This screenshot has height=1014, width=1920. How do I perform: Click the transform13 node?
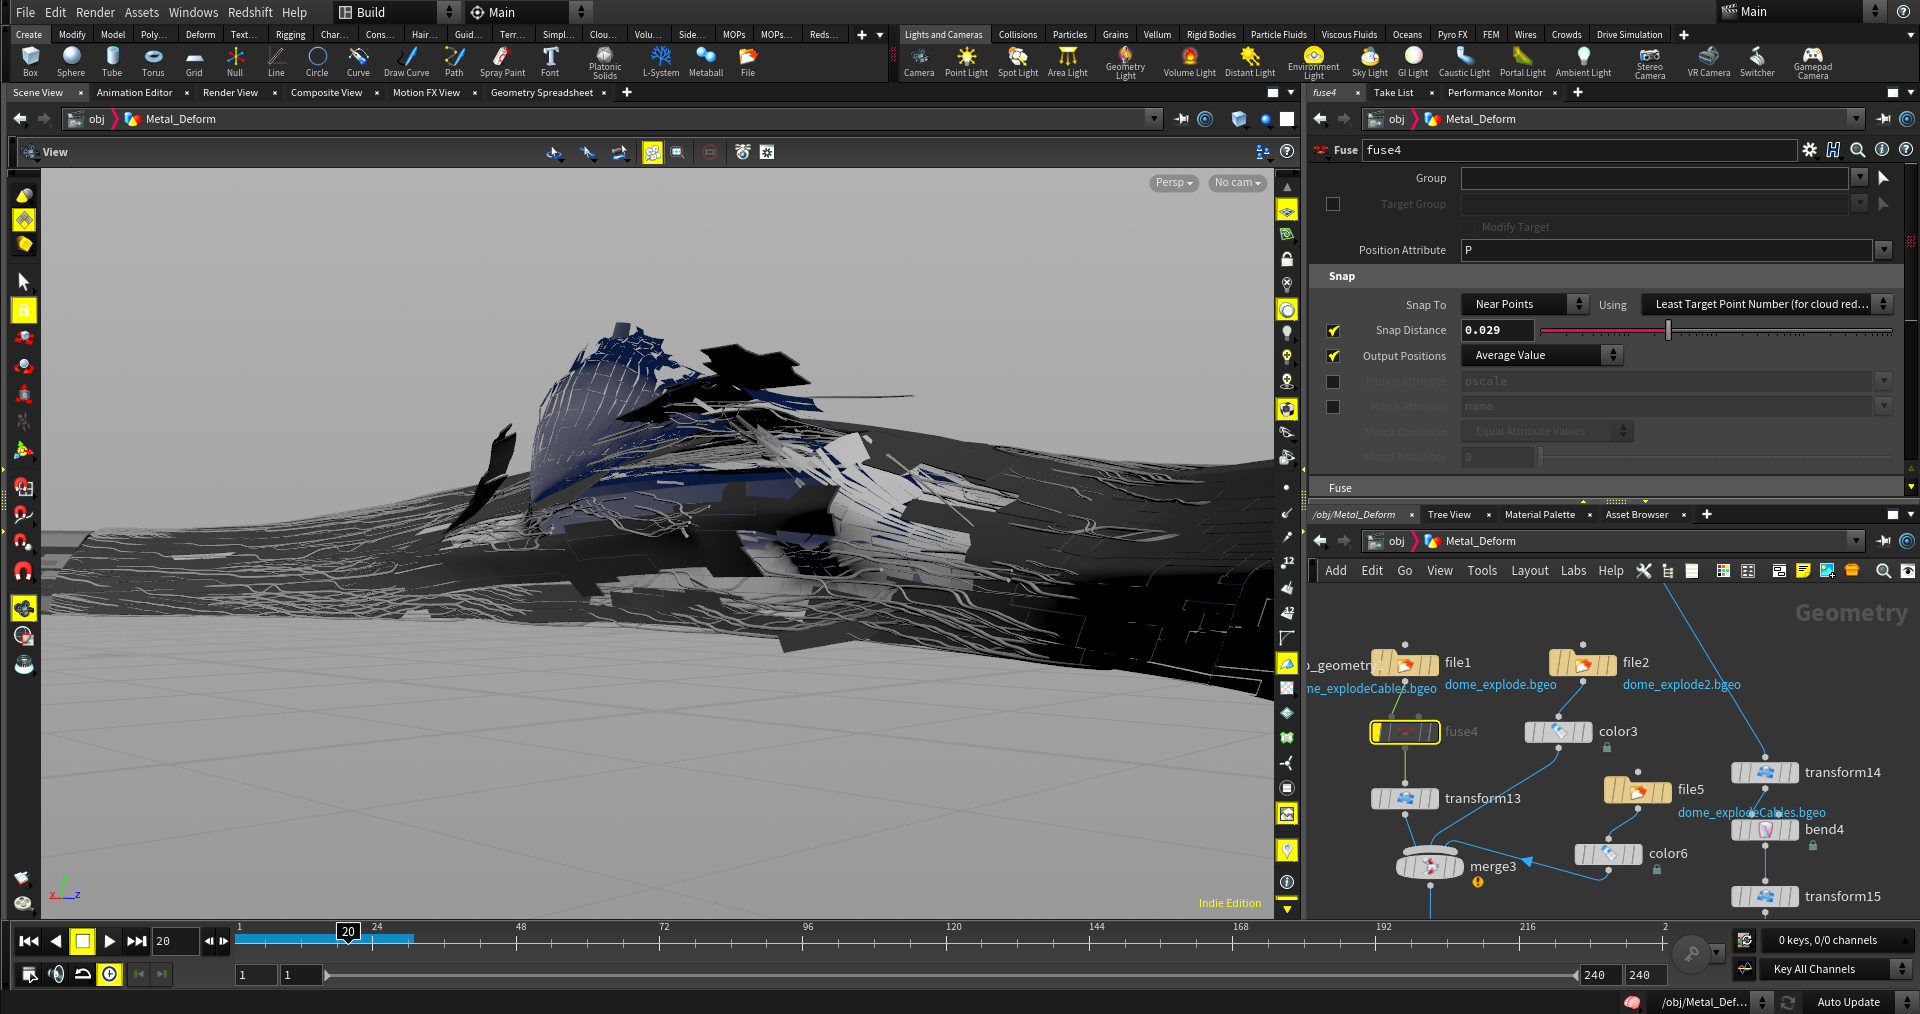tap(1405, 798)
